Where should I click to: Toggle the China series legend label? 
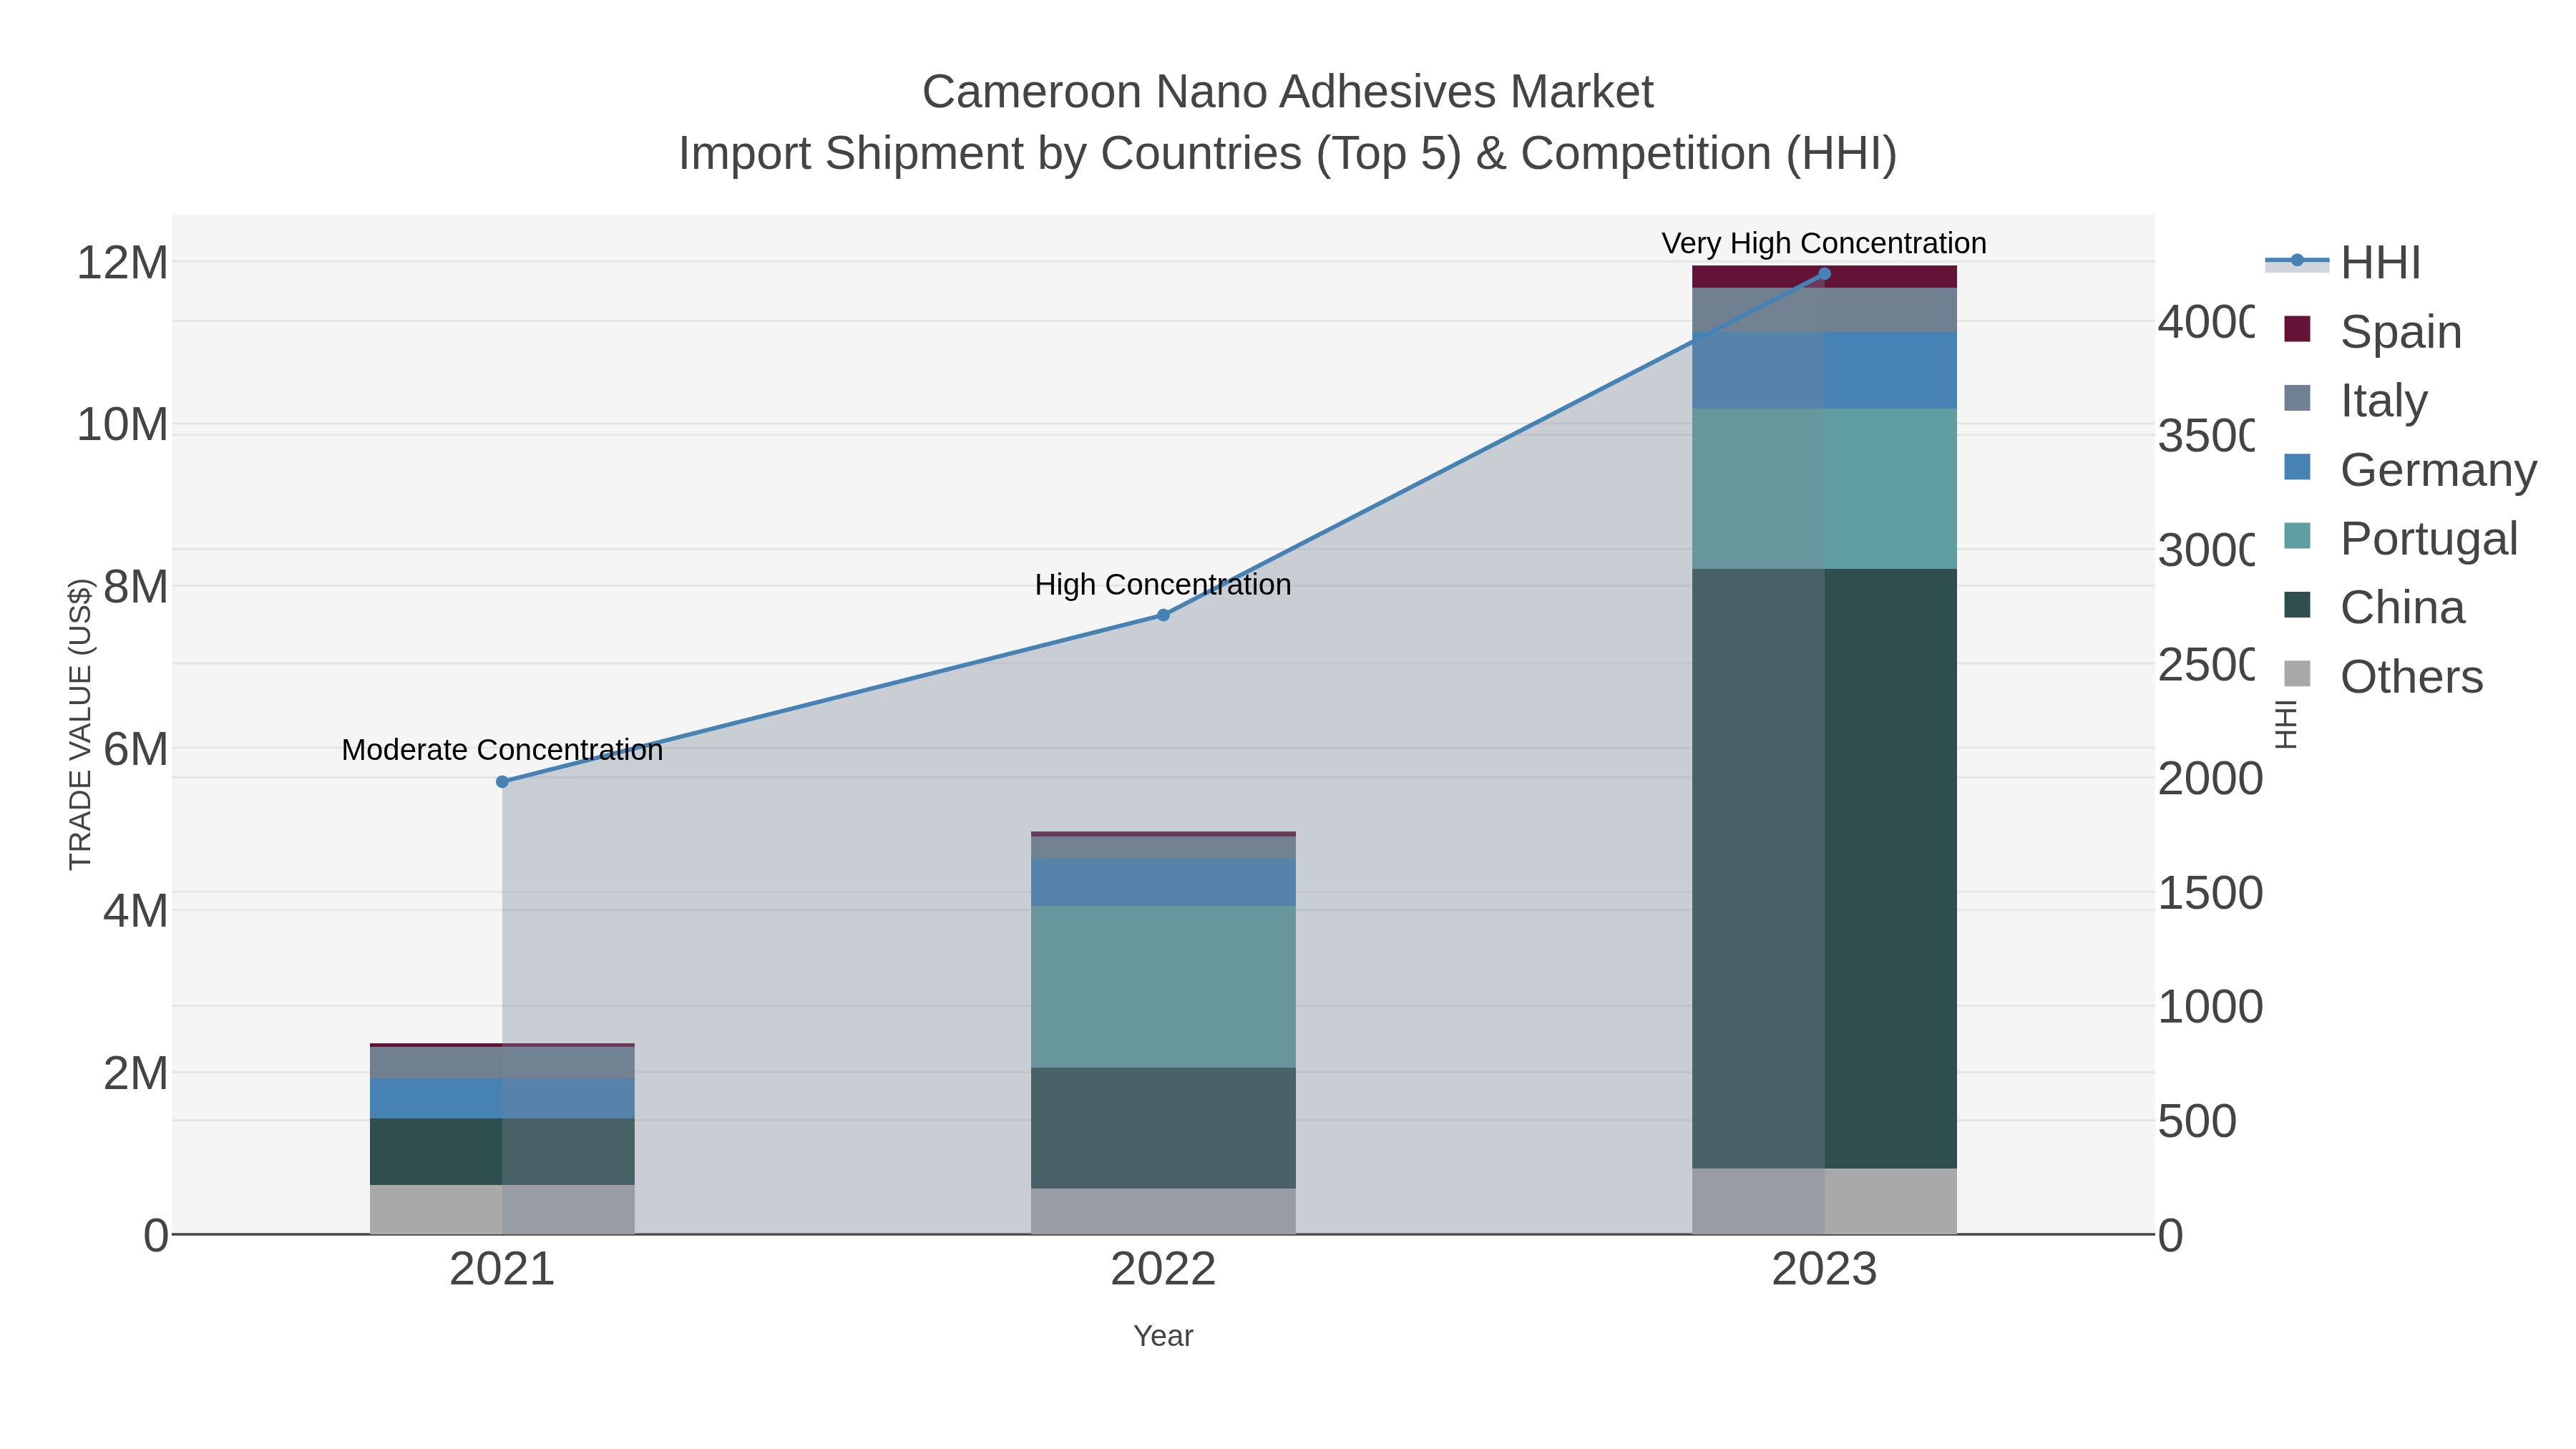(2403, 608)
